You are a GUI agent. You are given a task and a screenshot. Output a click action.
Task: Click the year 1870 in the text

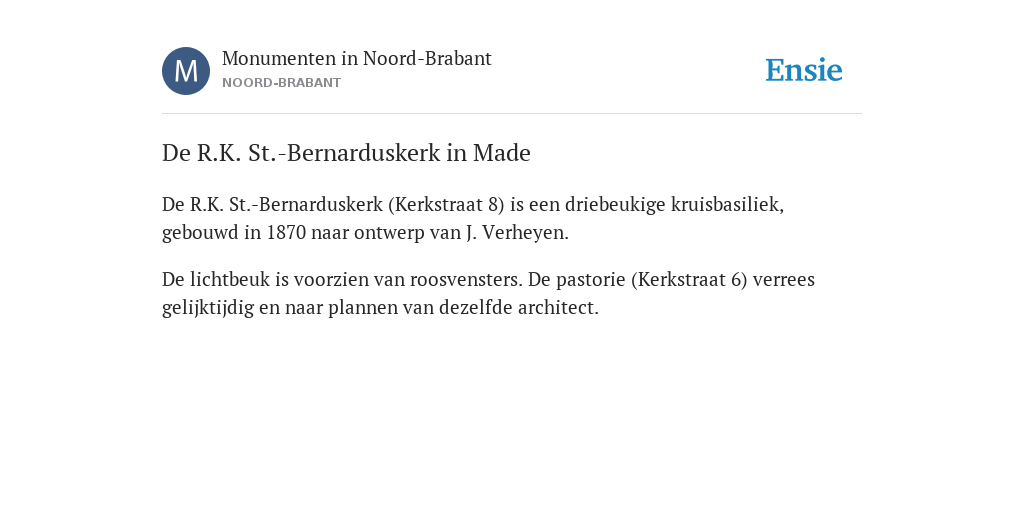click(286, 232)
